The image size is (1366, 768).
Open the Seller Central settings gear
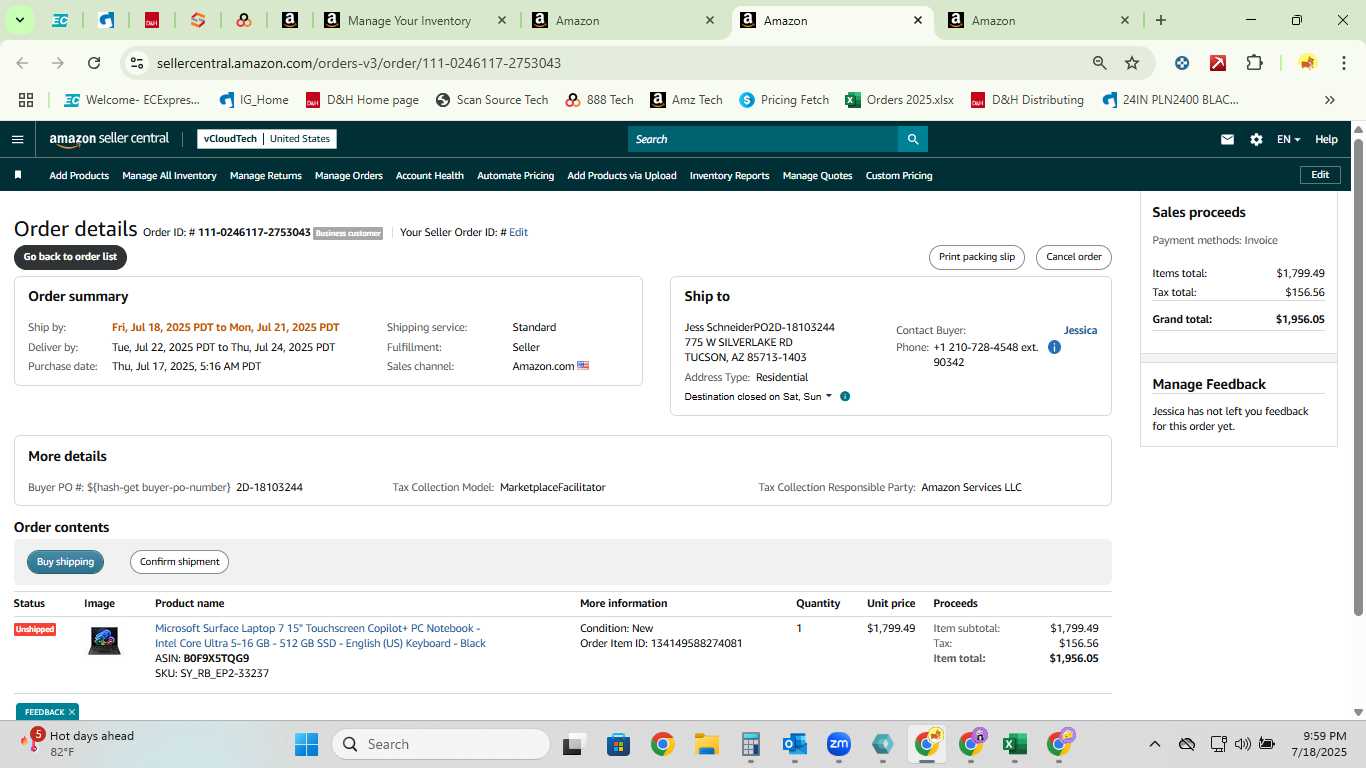click(x=1256, y=139)
